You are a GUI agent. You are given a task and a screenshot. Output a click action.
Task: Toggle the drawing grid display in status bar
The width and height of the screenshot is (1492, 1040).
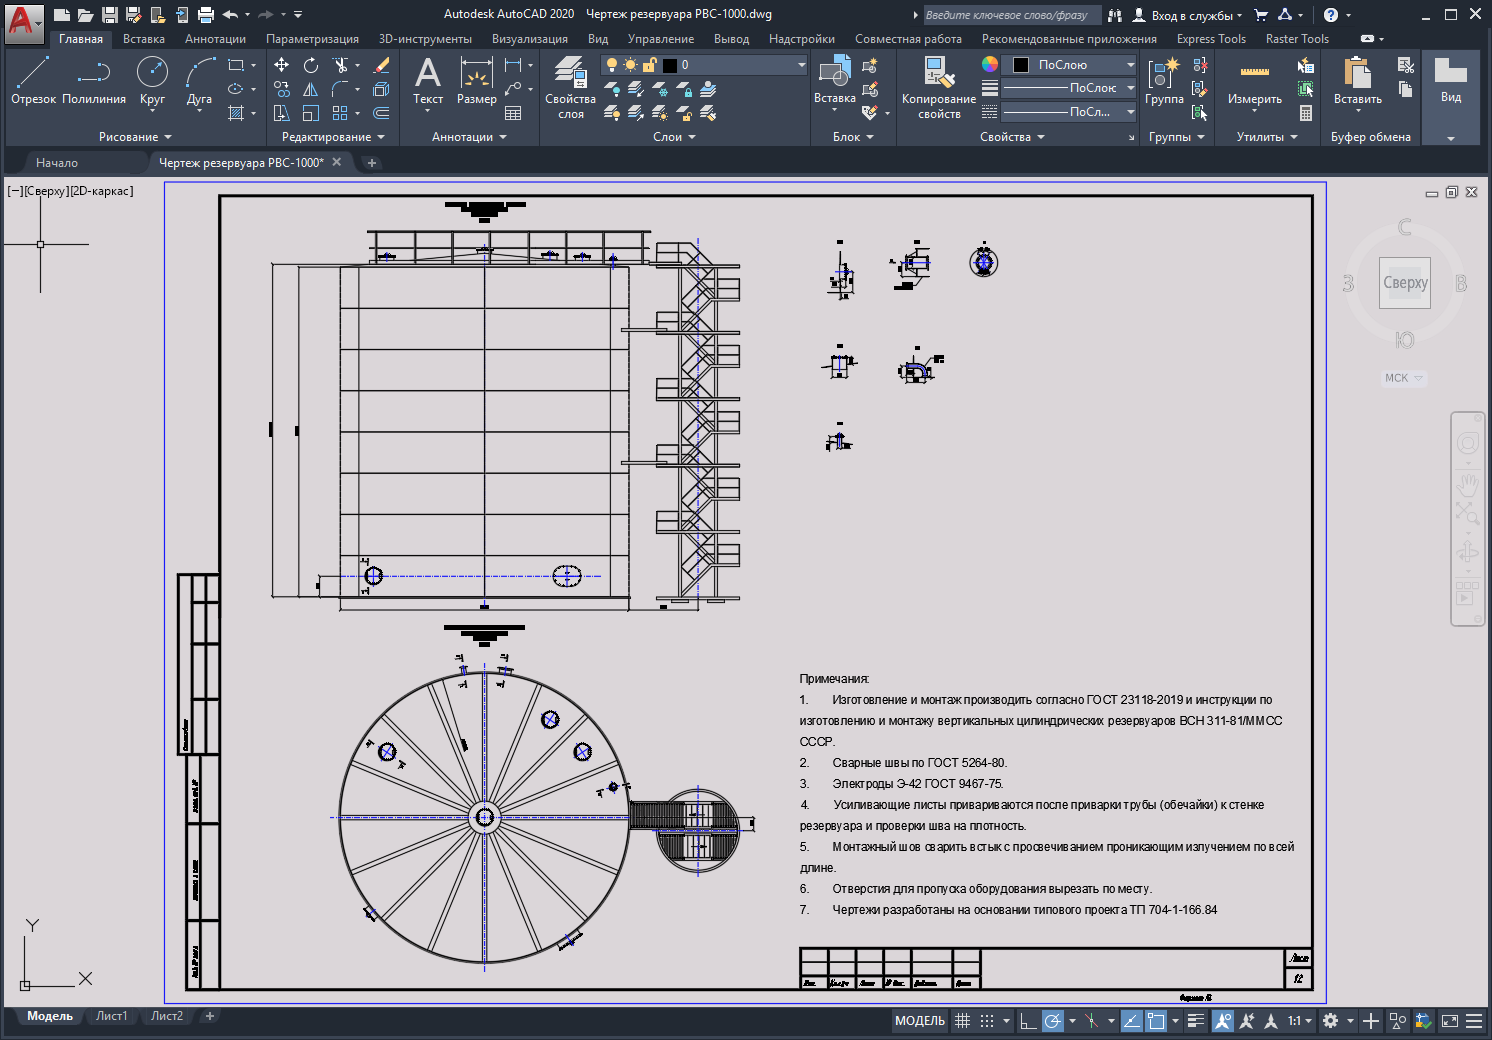click(x=962, y=1021)
